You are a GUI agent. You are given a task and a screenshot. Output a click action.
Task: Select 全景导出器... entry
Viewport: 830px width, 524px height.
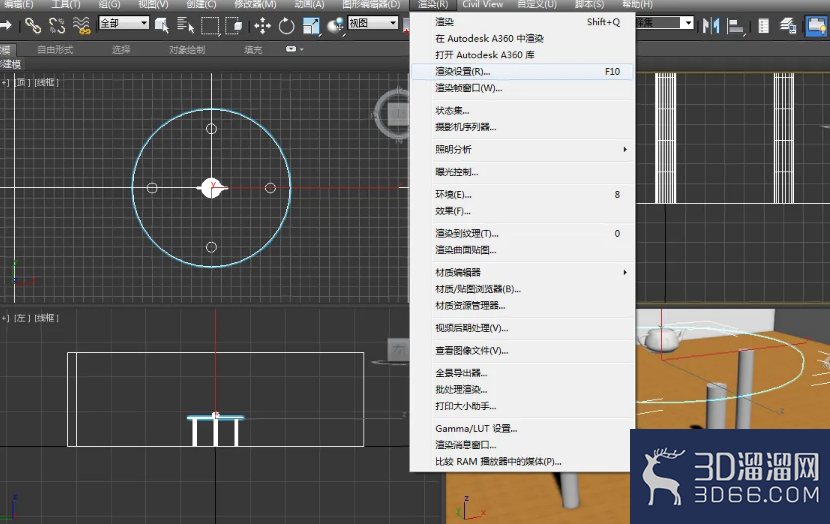(x=522, y=373)
